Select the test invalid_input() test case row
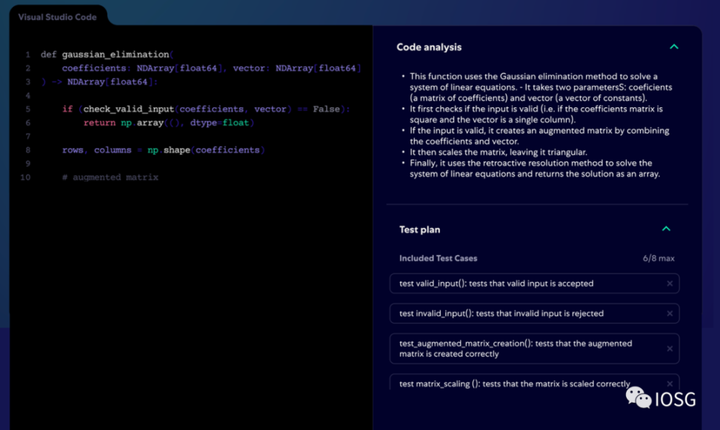 (x=534, y=313)
